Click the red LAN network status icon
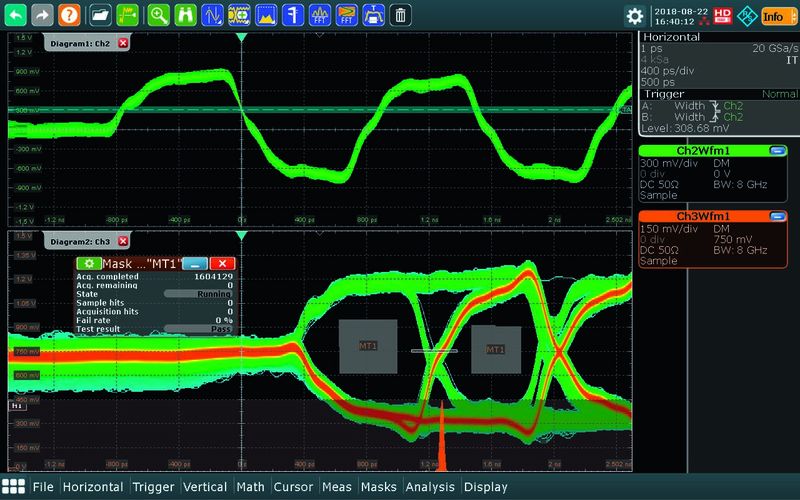Image resolution: width=800 pixels, height=500 pixels. [705, 21]
